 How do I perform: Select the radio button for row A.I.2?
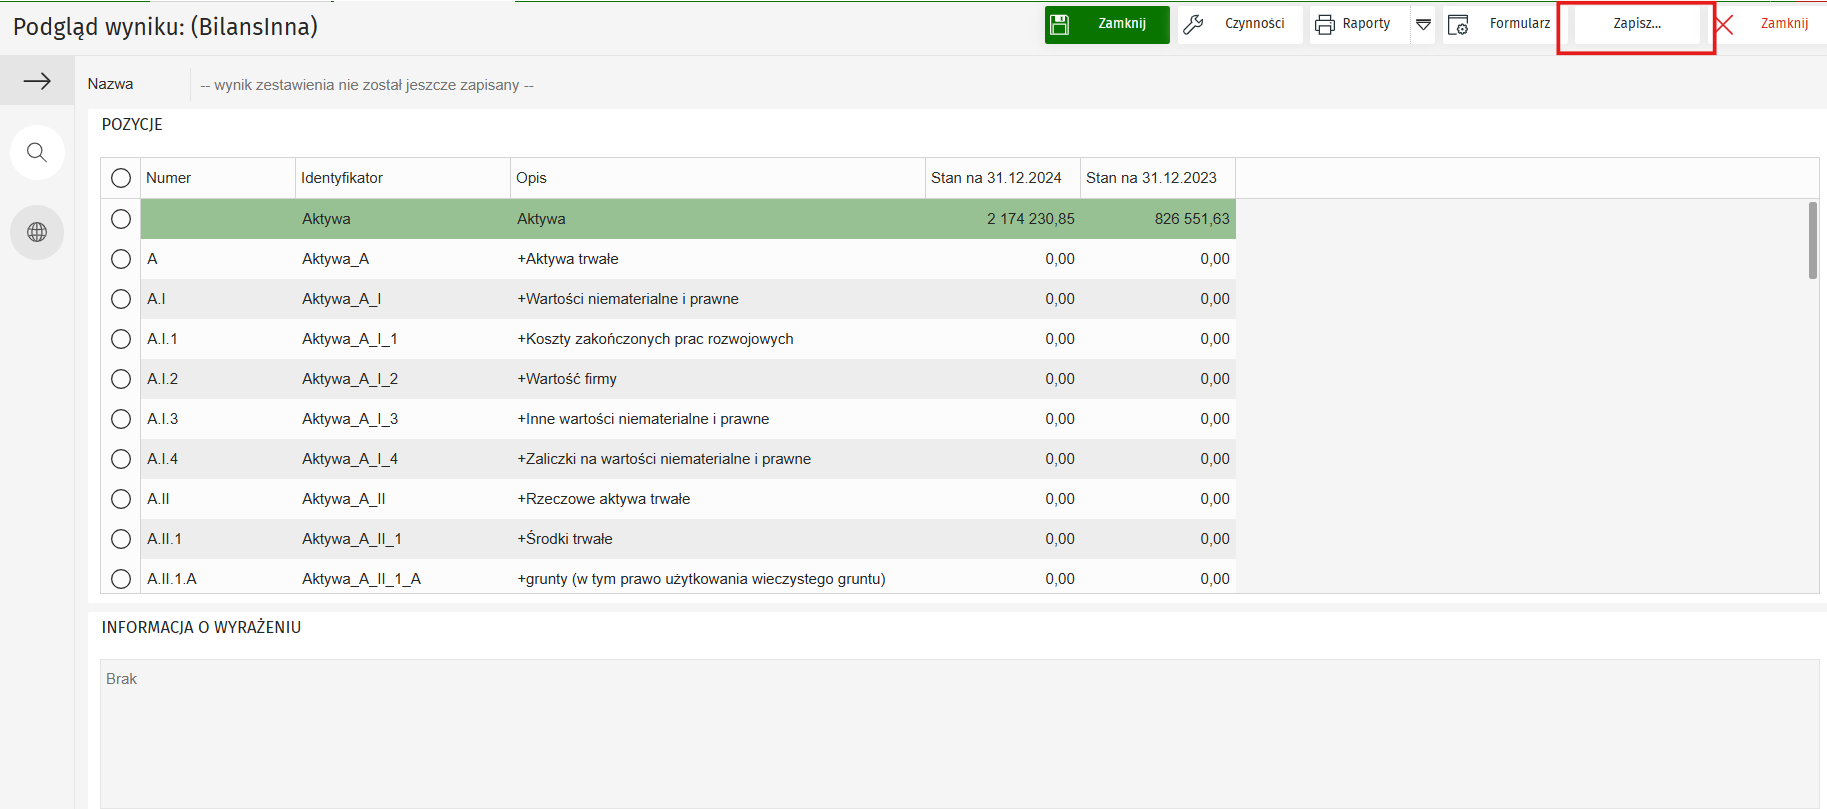click(x=121, y=379)
